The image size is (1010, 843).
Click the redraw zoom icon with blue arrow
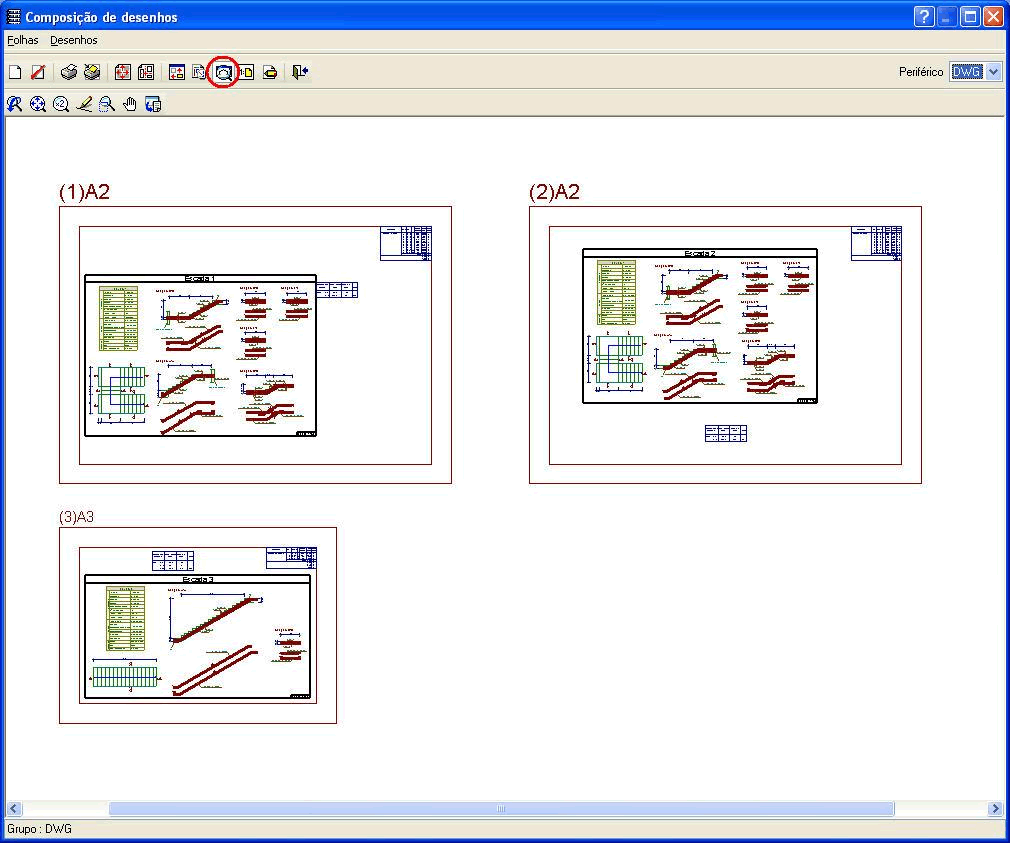(14, 104)
